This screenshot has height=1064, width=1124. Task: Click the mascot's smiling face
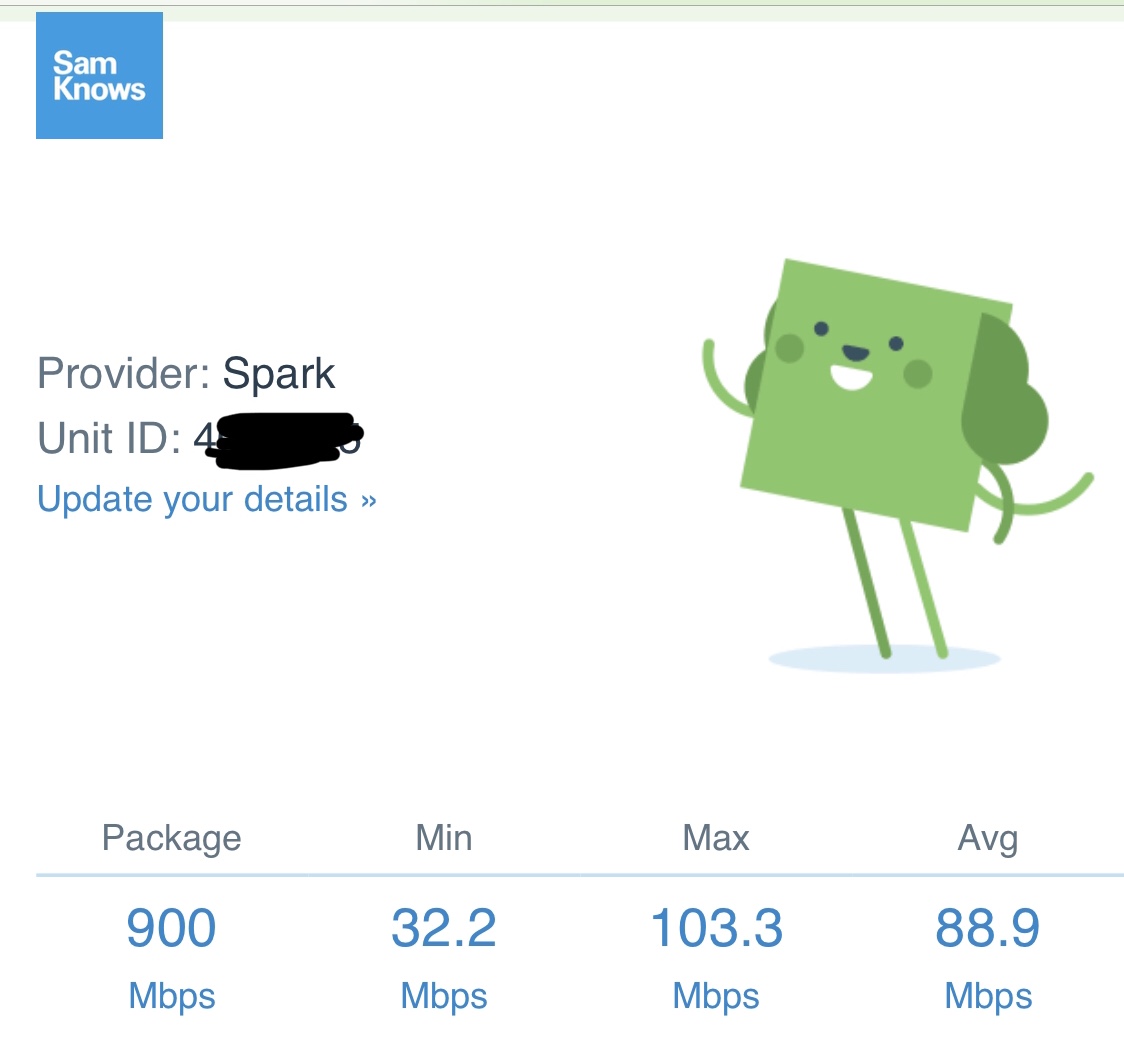(854, 357)
